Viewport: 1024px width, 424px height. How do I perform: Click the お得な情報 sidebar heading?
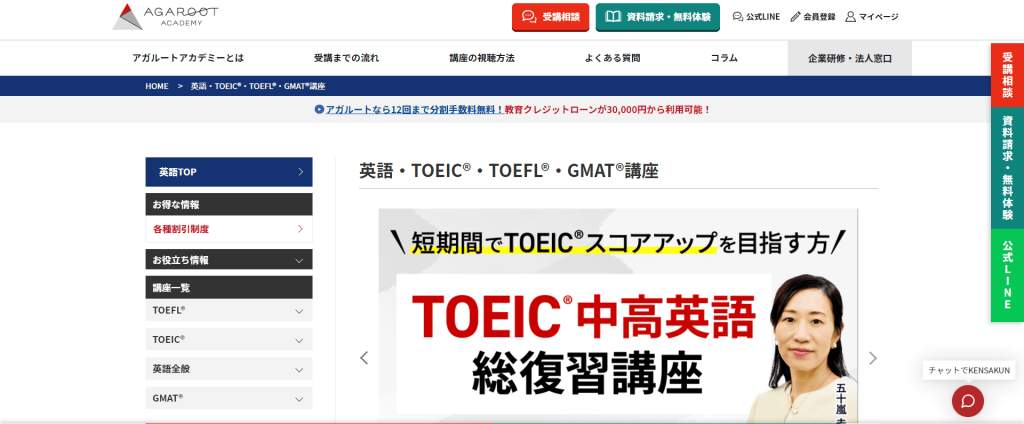tap(229, 204)
